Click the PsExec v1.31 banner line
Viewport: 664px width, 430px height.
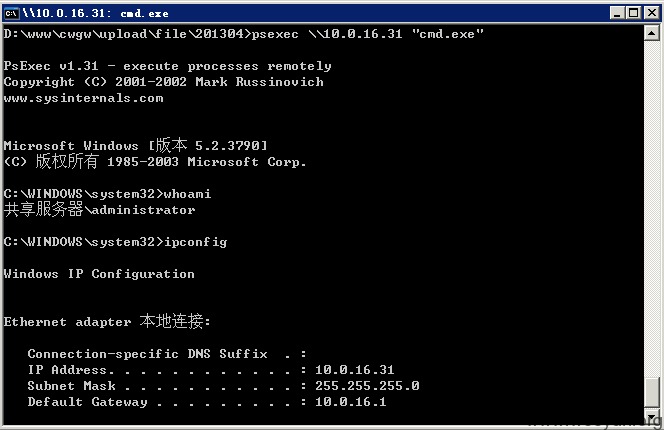pyautogui.click(x=167, y=66)
